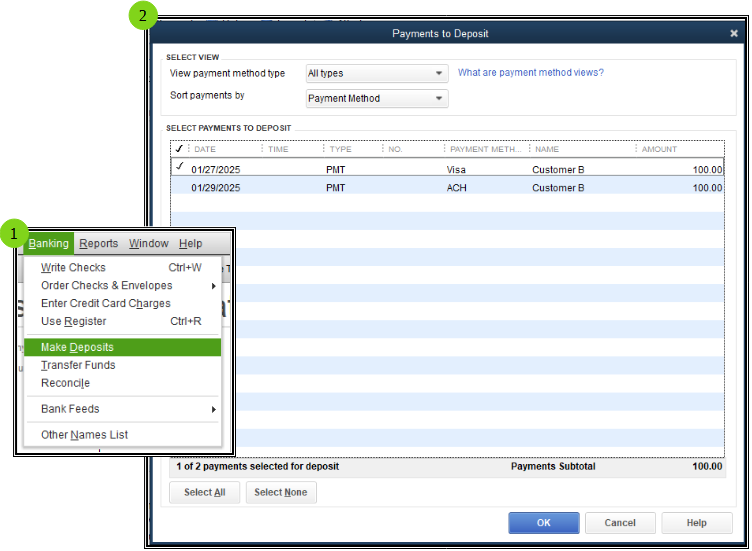This screenshot has height=551, width=752.
Task: Choose Write Checks from Banking menu
Action: point(122,268)
